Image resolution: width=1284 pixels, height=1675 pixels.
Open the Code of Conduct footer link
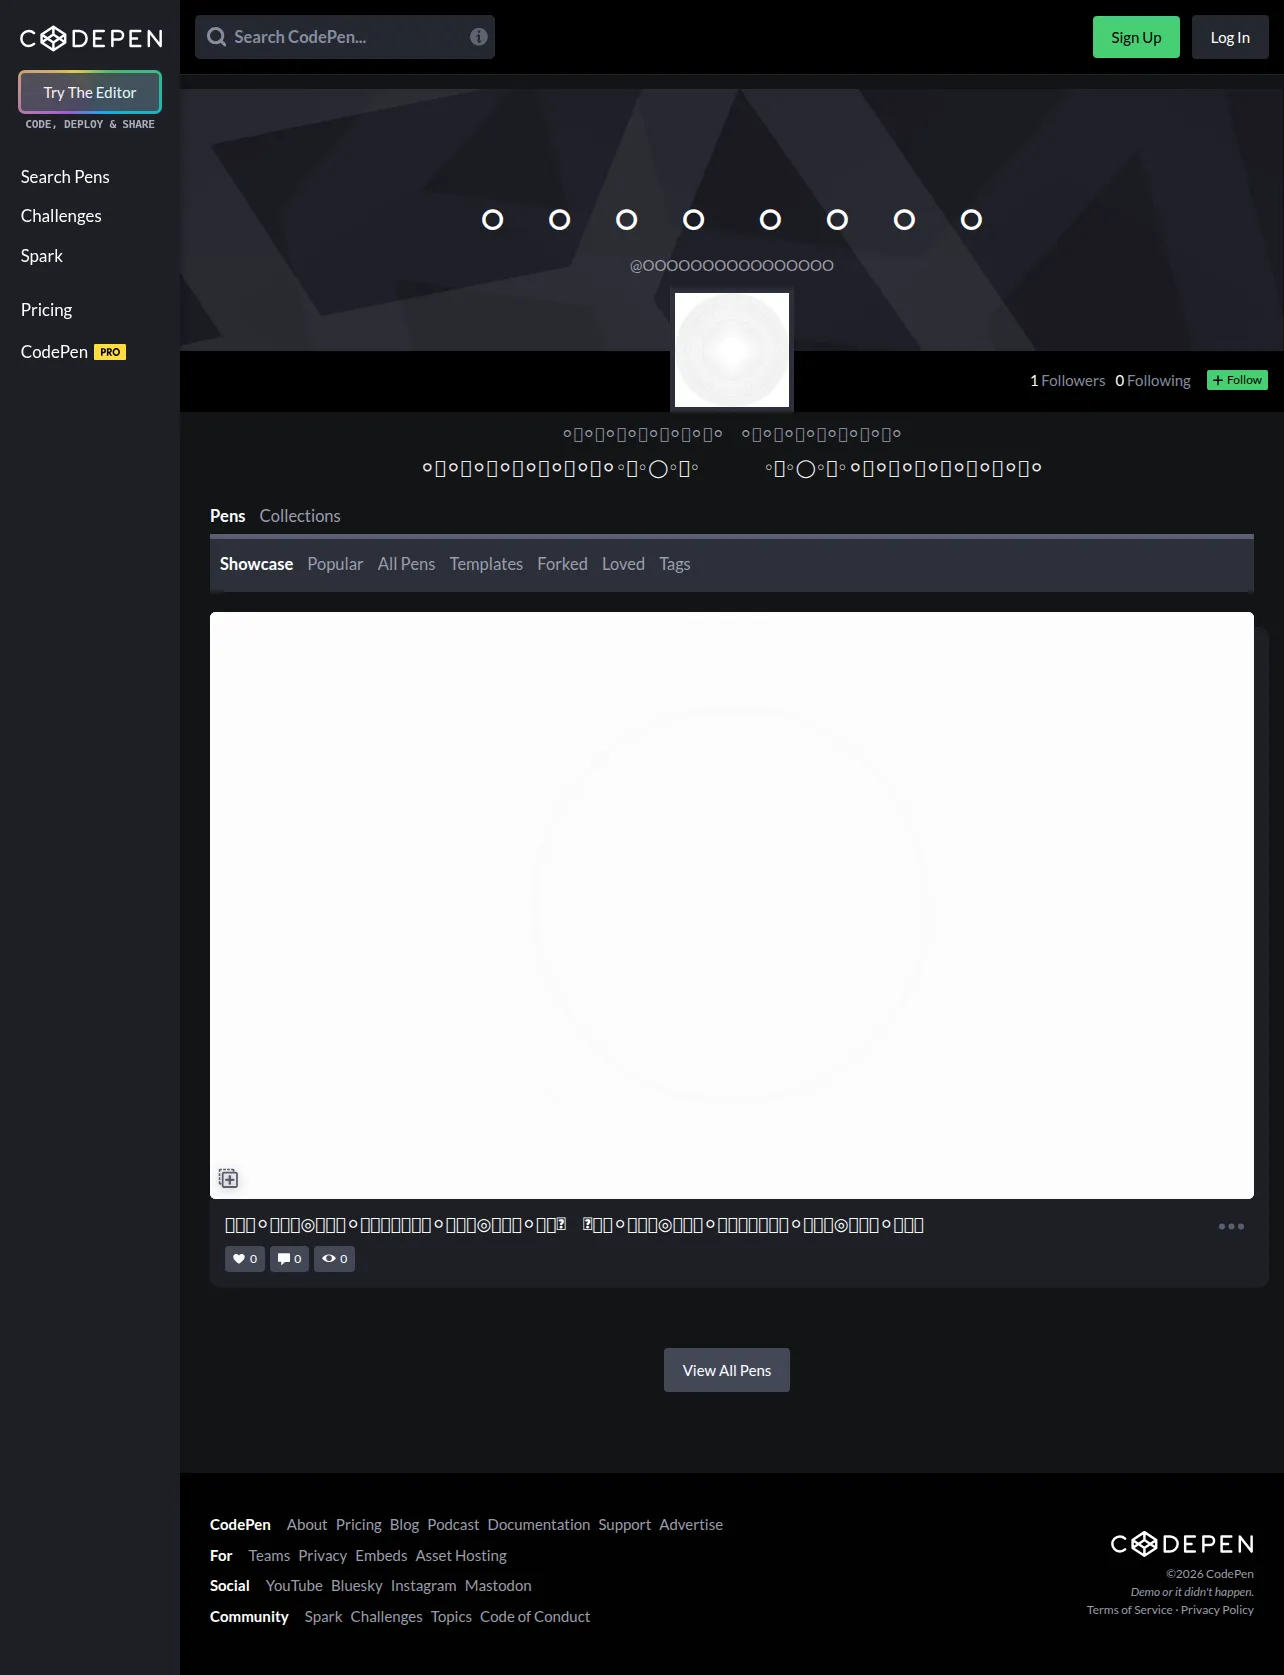point(535,1617)
